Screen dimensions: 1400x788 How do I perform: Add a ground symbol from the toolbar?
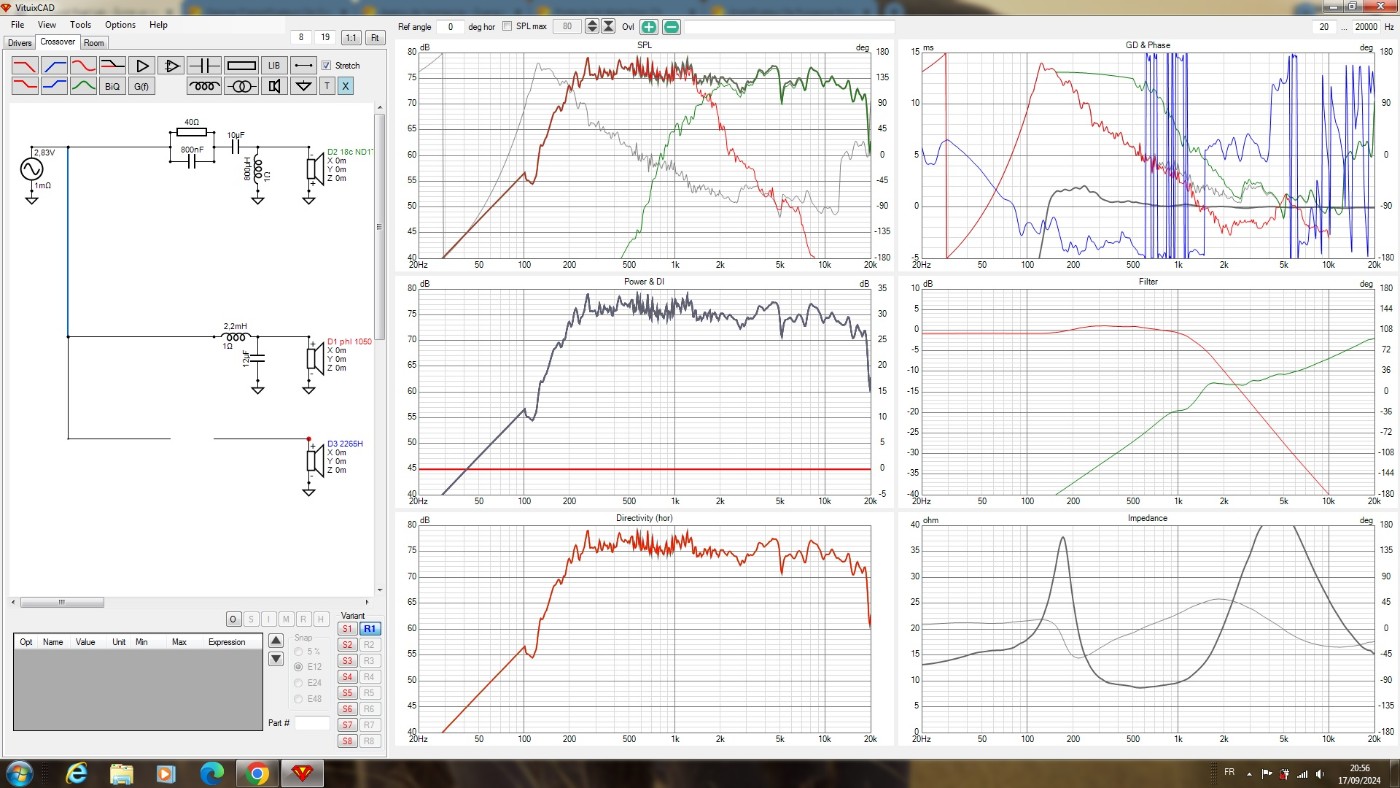(x=304, y=86)
